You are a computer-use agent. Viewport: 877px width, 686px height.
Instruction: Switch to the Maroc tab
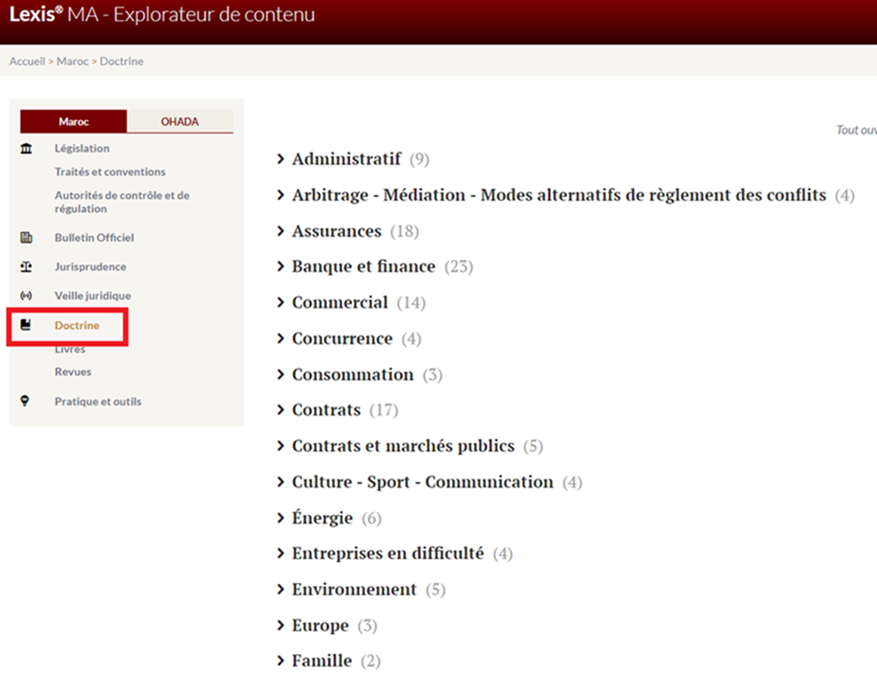(73, 121)
